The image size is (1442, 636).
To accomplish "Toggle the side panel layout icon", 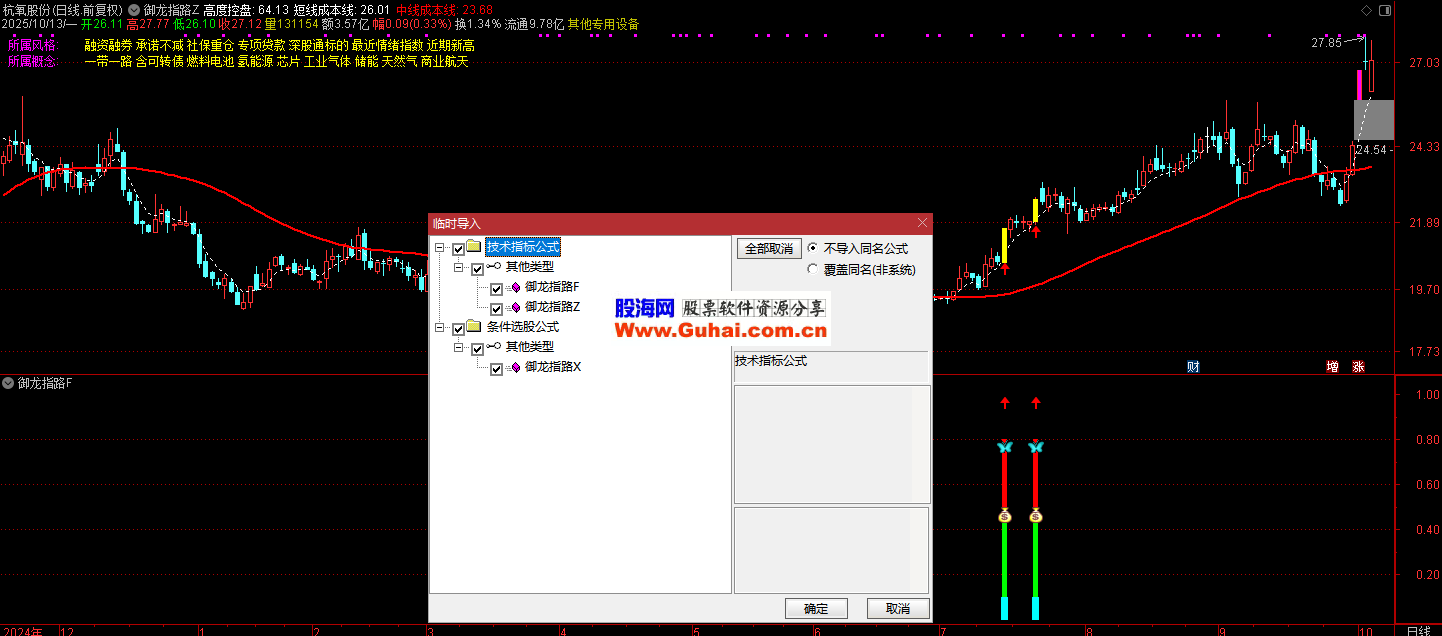I will (x=1384, y=10).
